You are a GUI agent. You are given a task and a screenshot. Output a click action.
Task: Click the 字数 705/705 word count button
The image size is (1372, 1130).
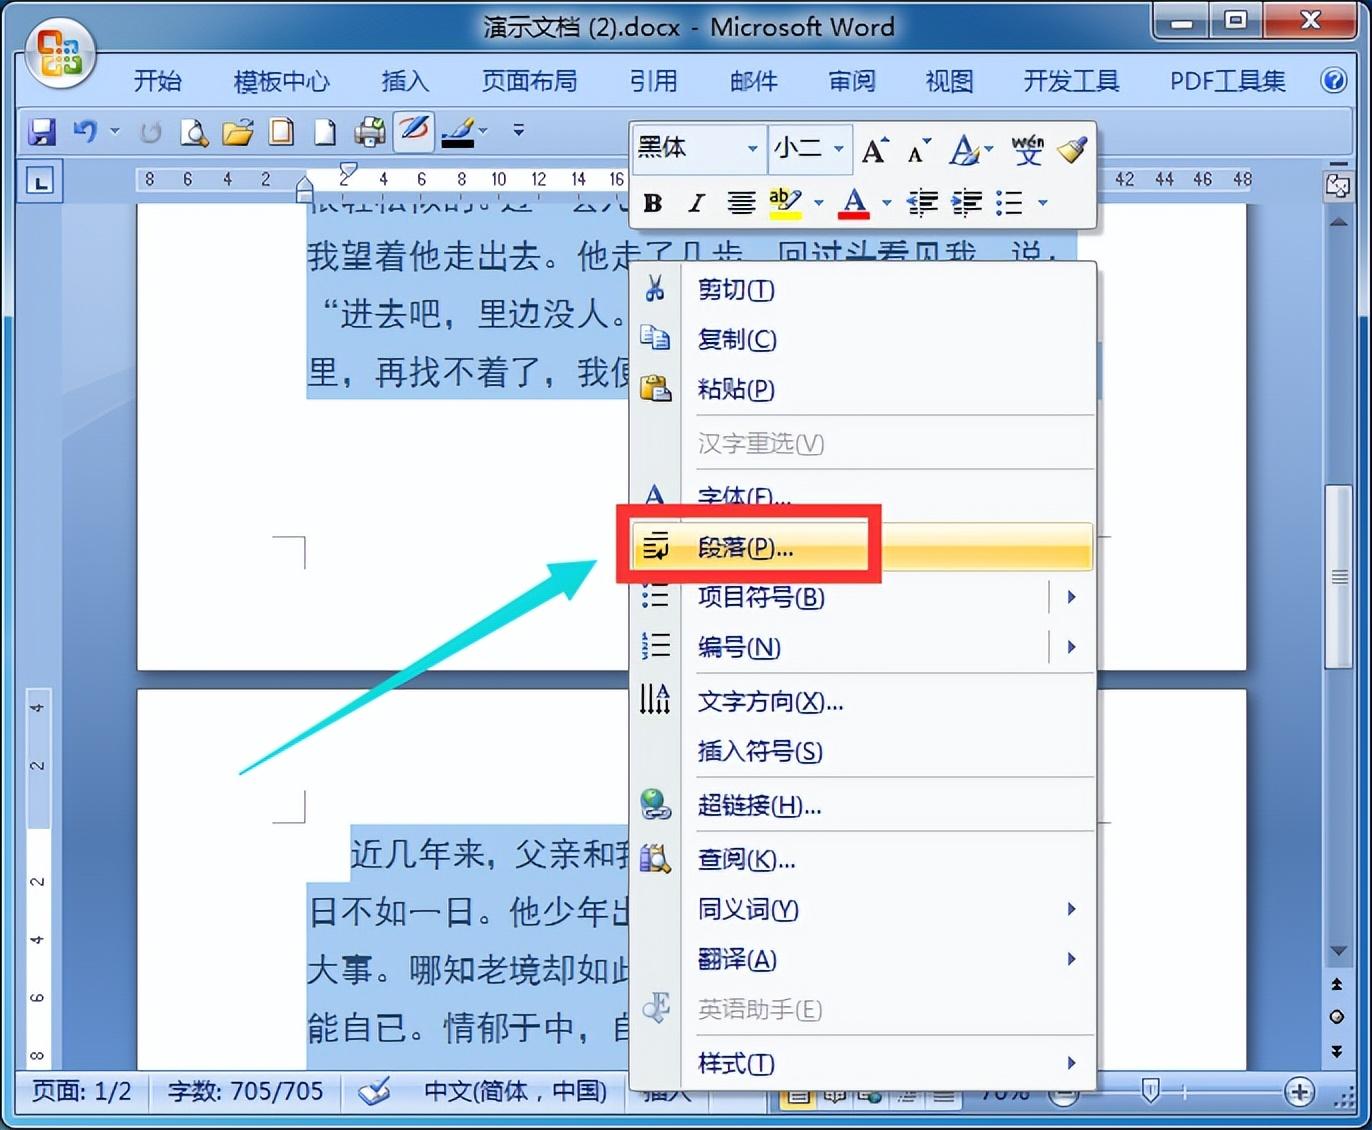coord(245,1091)
